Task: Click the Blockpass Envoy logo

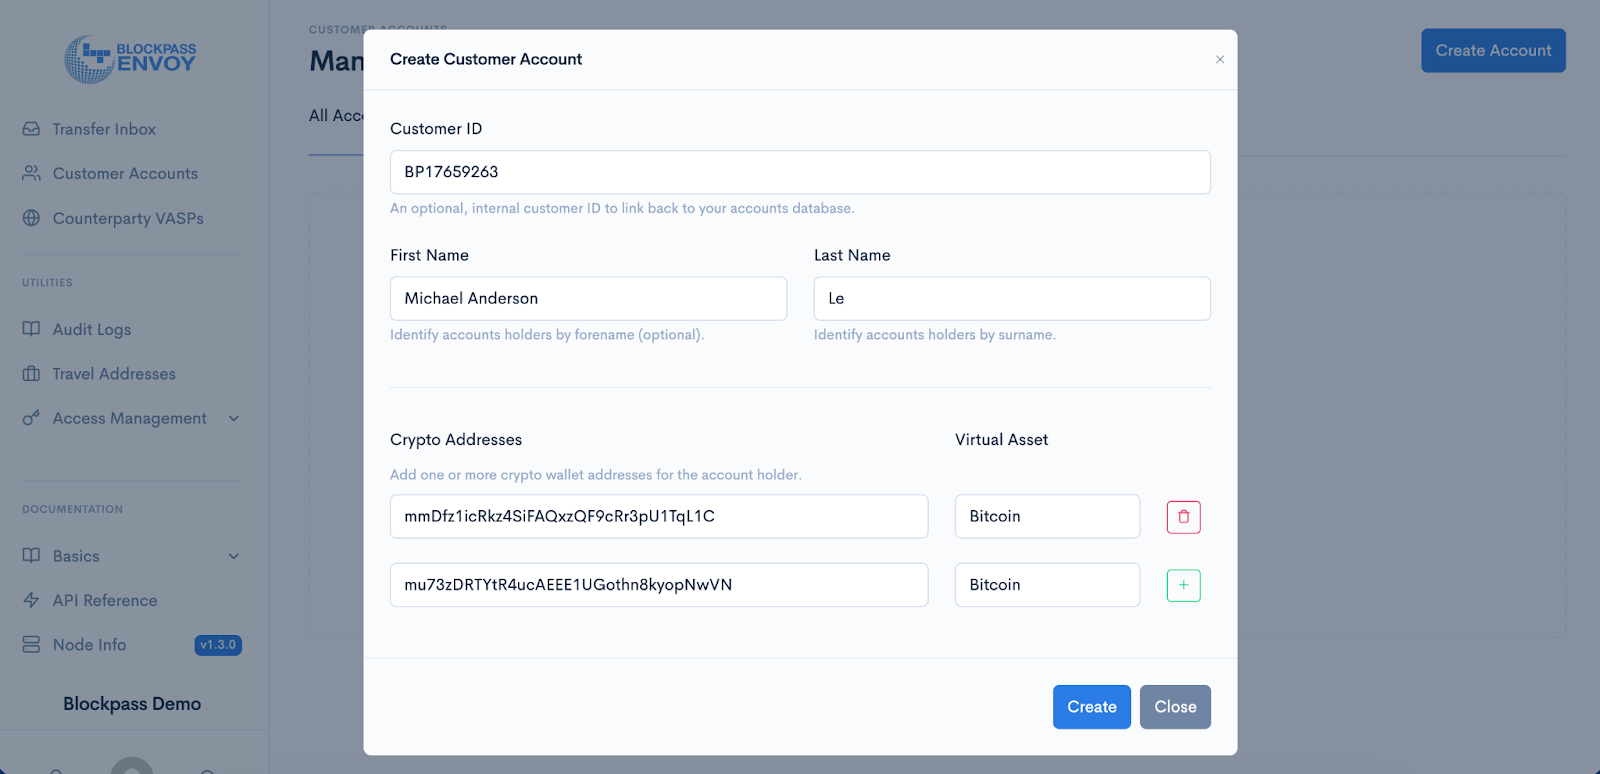Action: [131, 59]
